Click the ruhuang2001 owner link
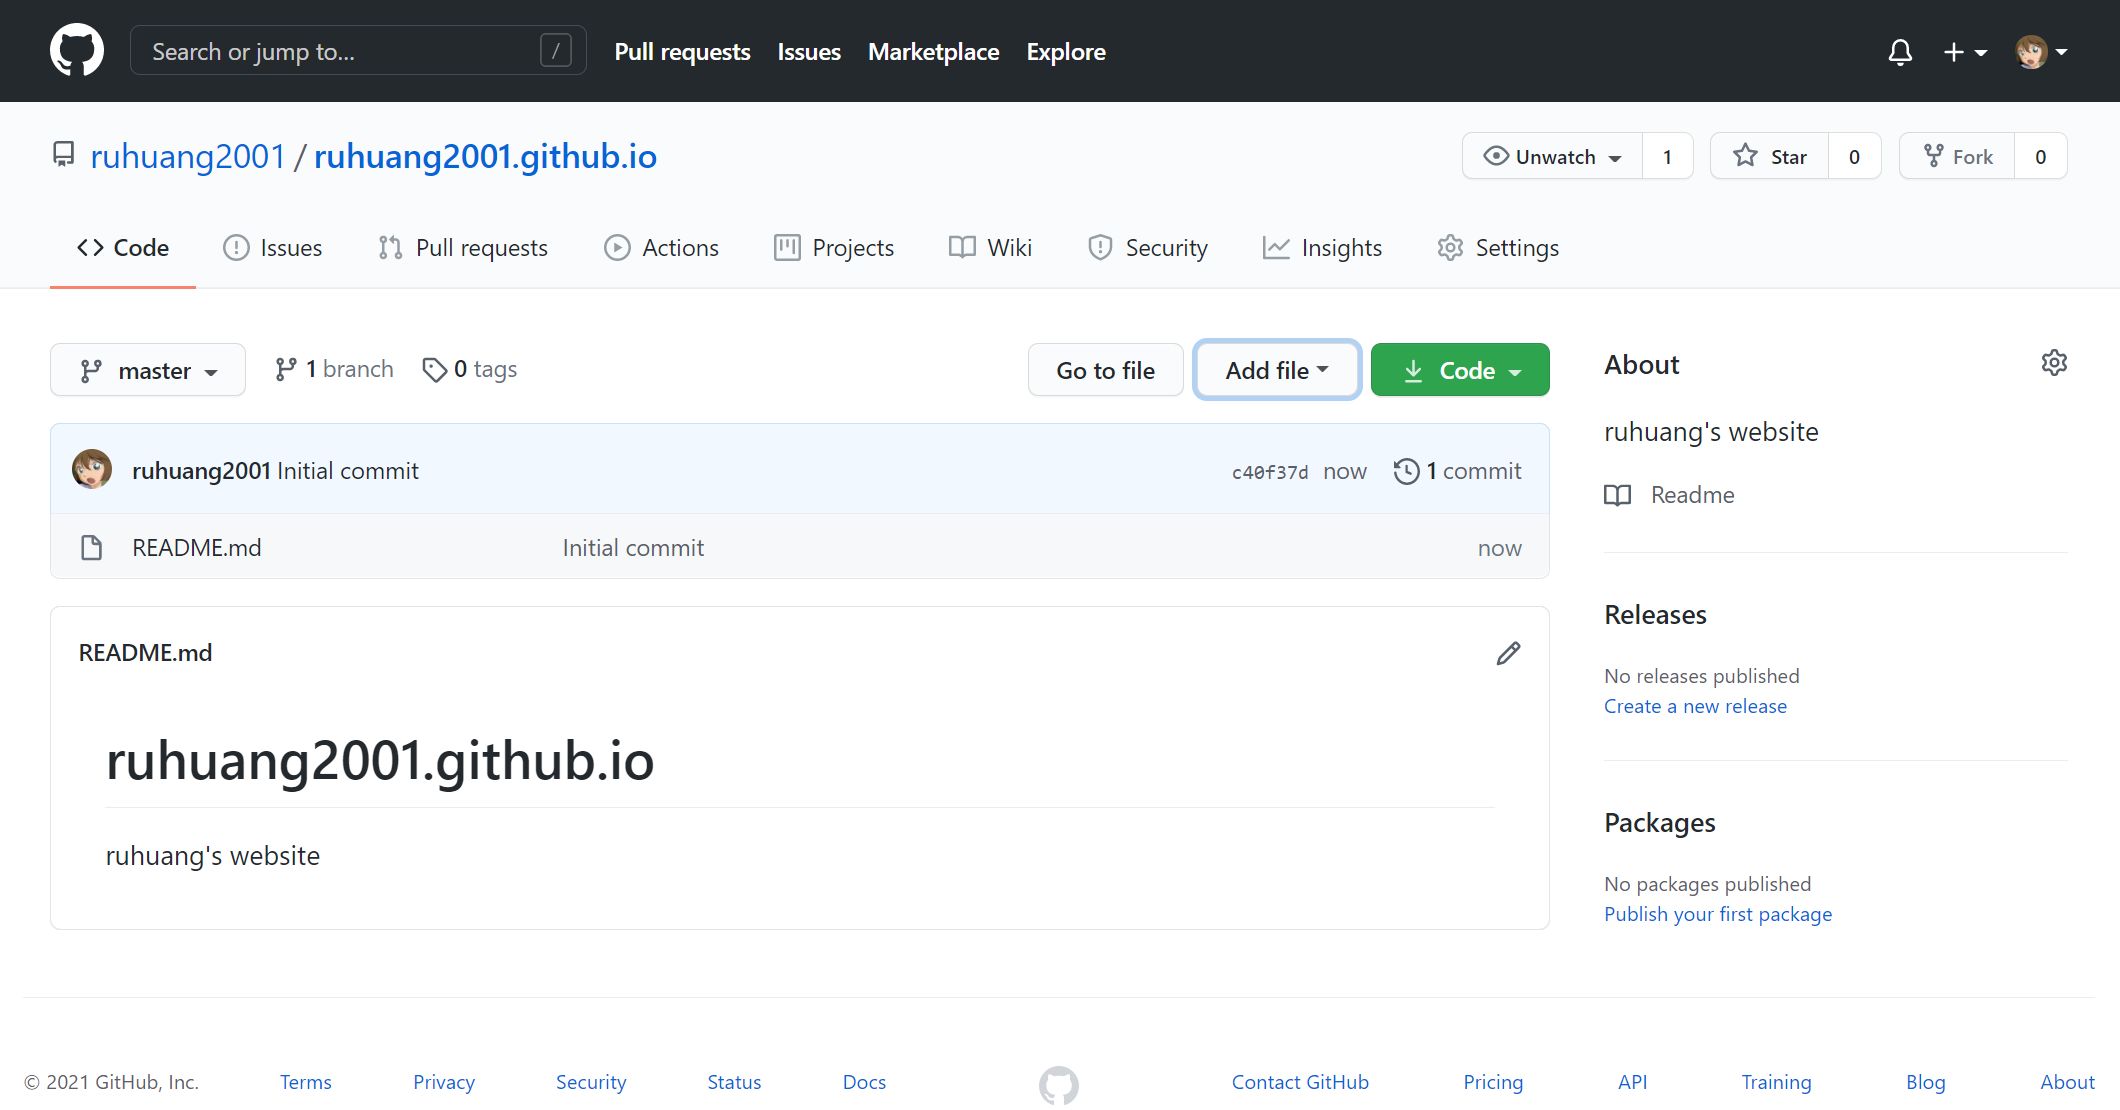 click(x=188, y=156)
